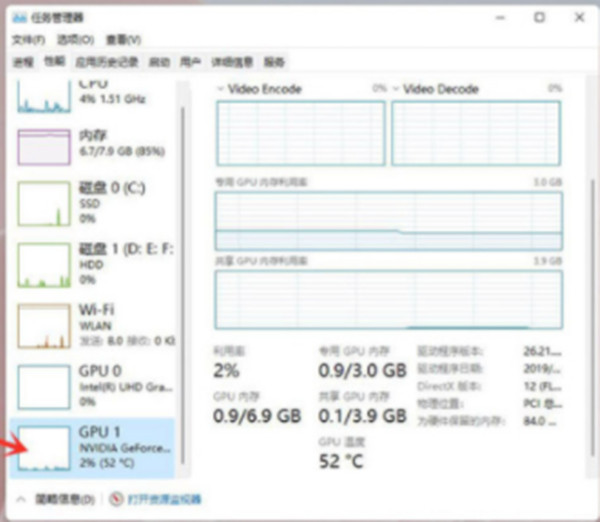The height and width of the screenshot is (522, 600).
Task: Select the 磁盘 1 (D: E: F:) HDD entry
Action: point(94,265)
